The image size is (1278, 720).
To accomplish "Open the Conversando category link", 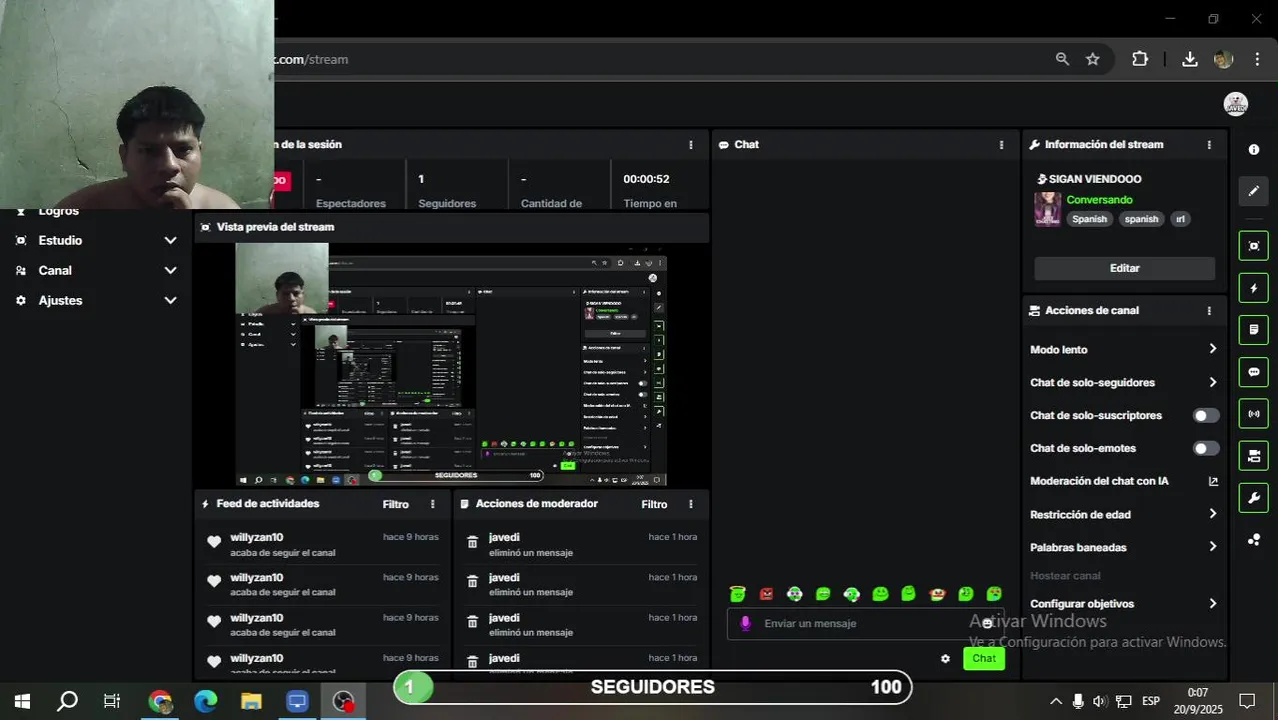I will click(x=1099, y=200).
